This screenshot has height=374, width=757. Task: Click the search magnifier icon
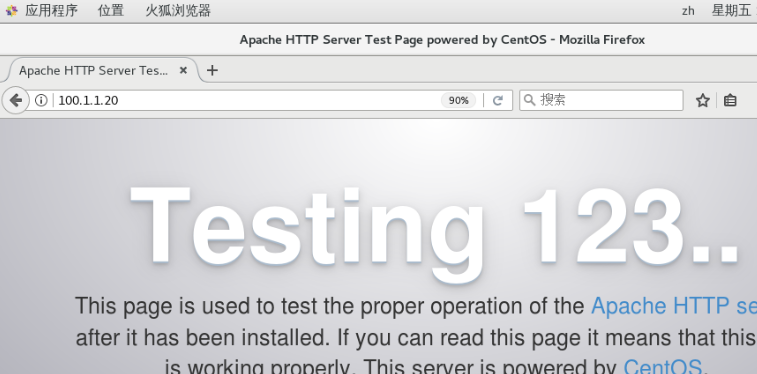coord(530,100)
